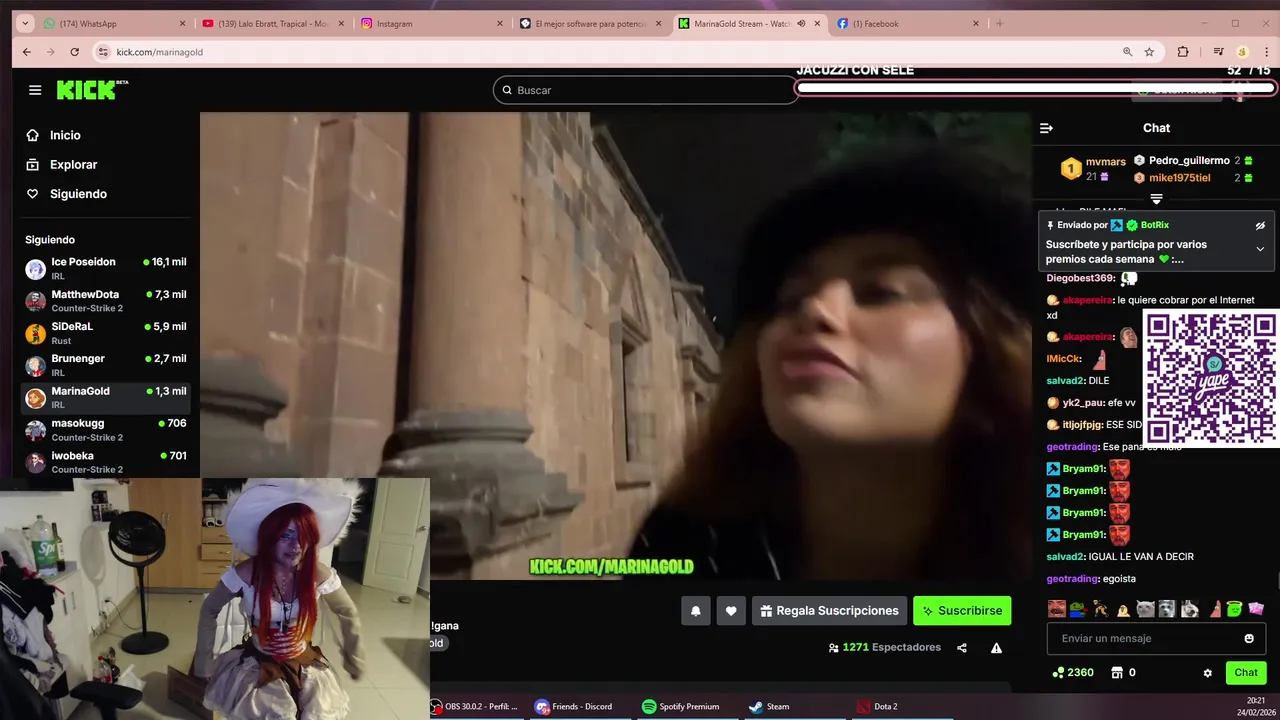
Task: Open iwobeka's channel
Action: click(x=105, y=461)
